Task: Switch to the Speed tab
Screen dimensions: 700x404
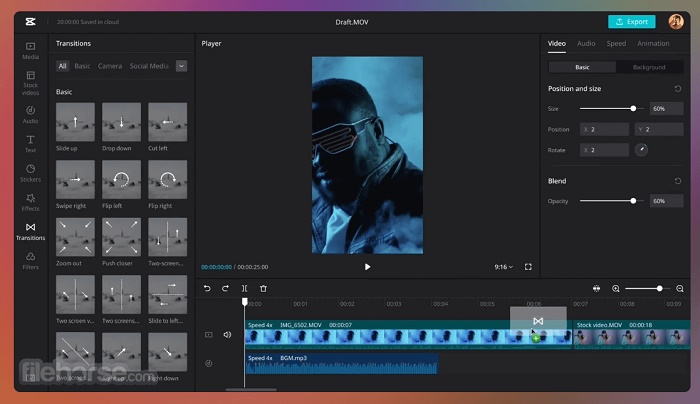Action: [x=616, y=44]
